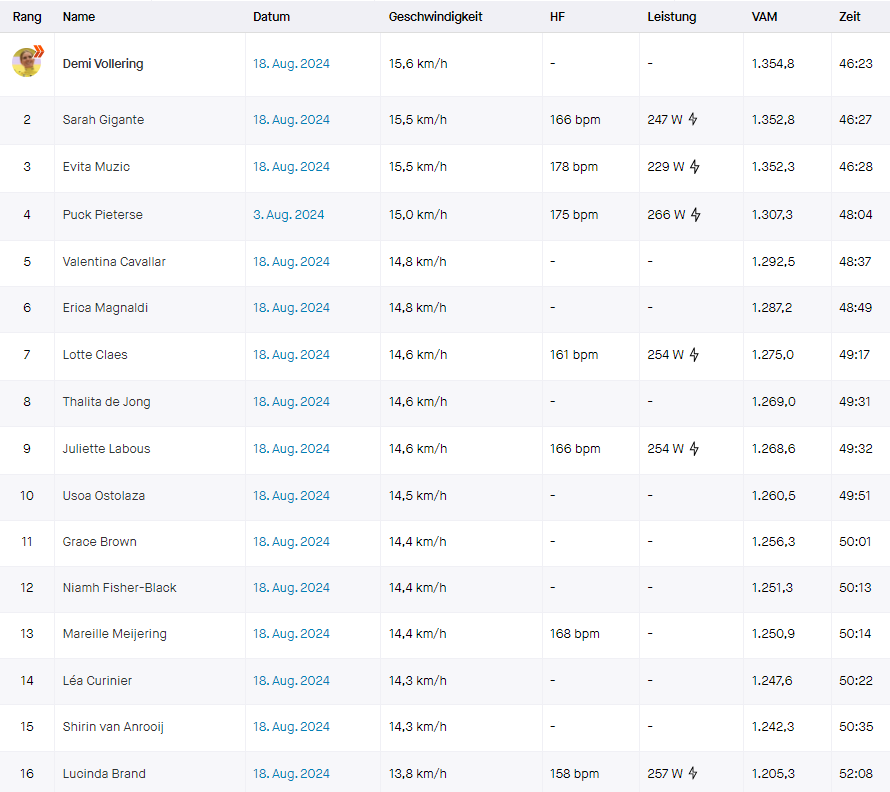The image size is (890, 792).
Task: Click power meter icon in Lotte Claes' row
Action: [694, 355]
